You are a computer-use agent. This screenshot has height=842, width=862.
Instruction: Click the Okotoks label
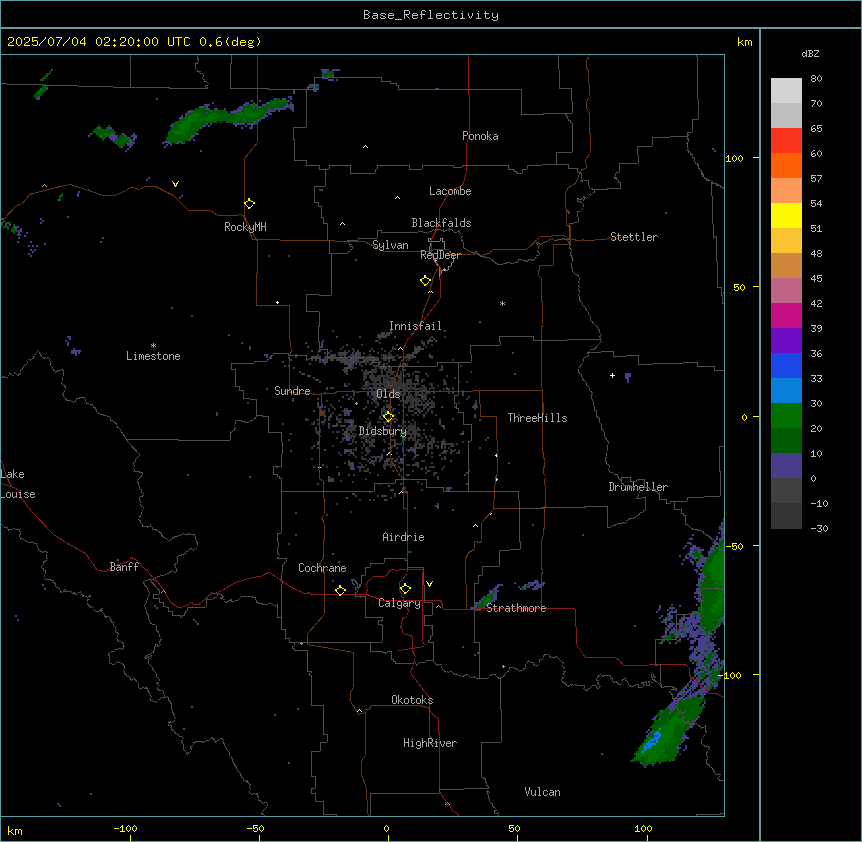(x=412, y=700)
